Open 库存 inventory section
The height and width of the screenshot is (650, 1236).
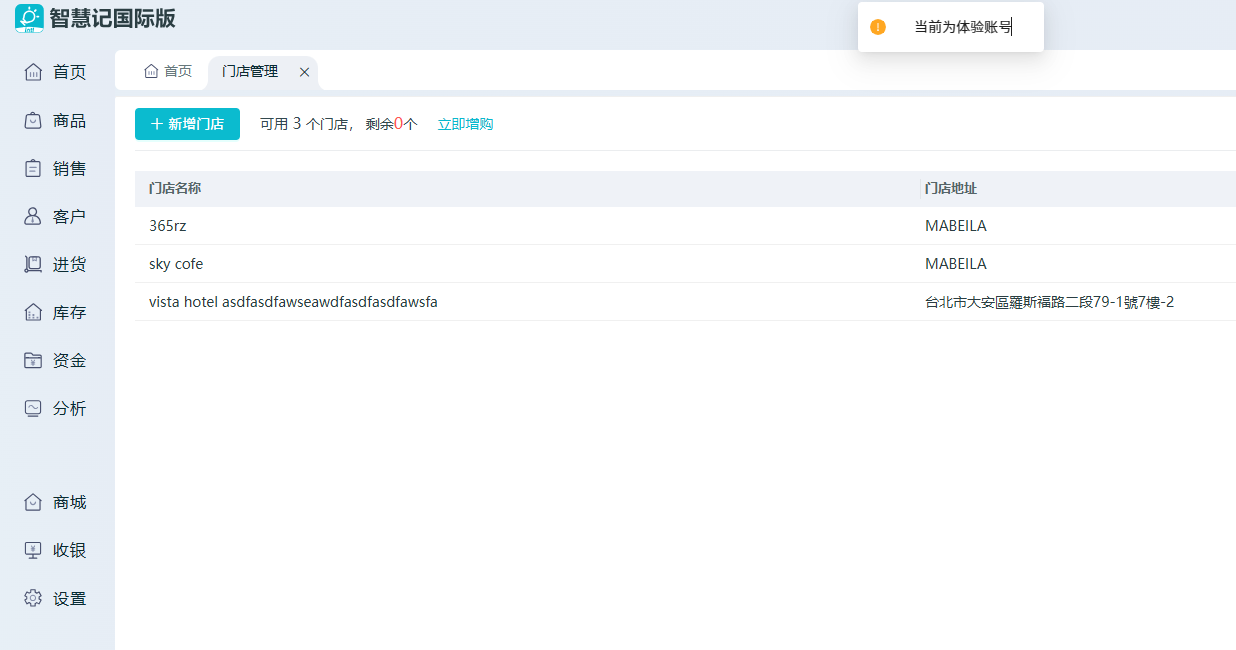pos(56,313)
